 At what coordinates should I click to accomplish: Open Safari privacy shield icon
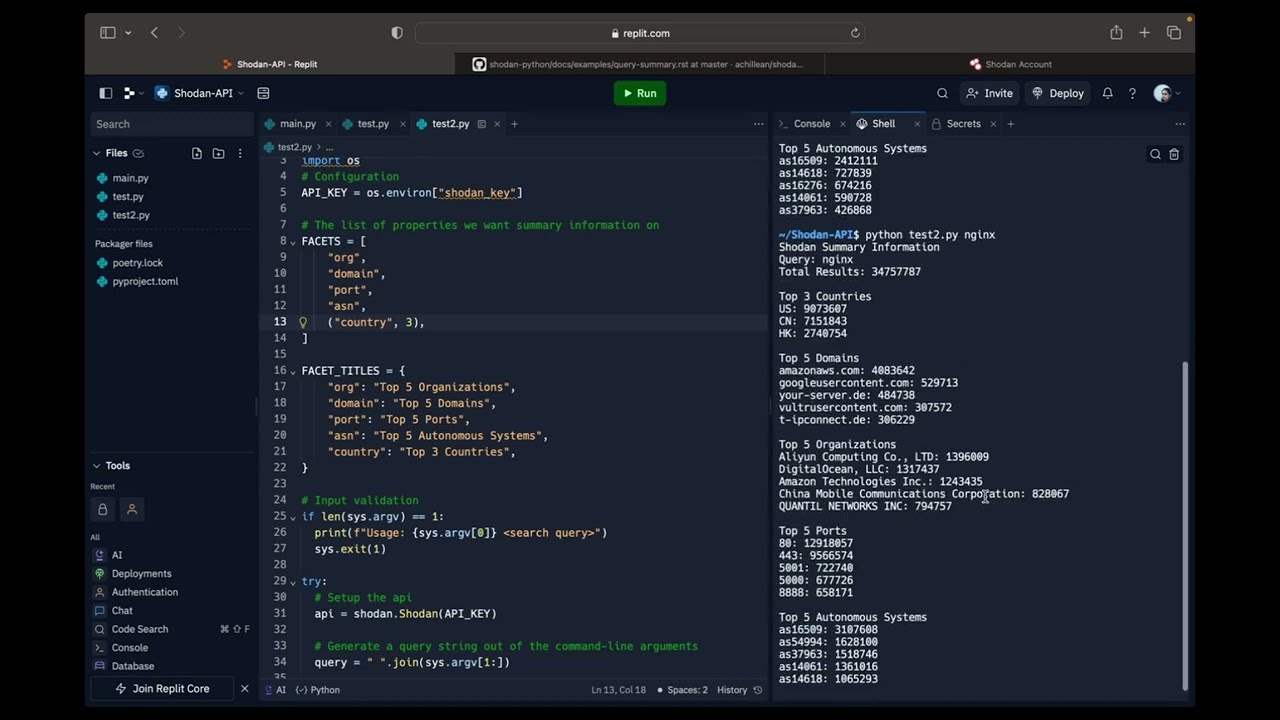397,33
